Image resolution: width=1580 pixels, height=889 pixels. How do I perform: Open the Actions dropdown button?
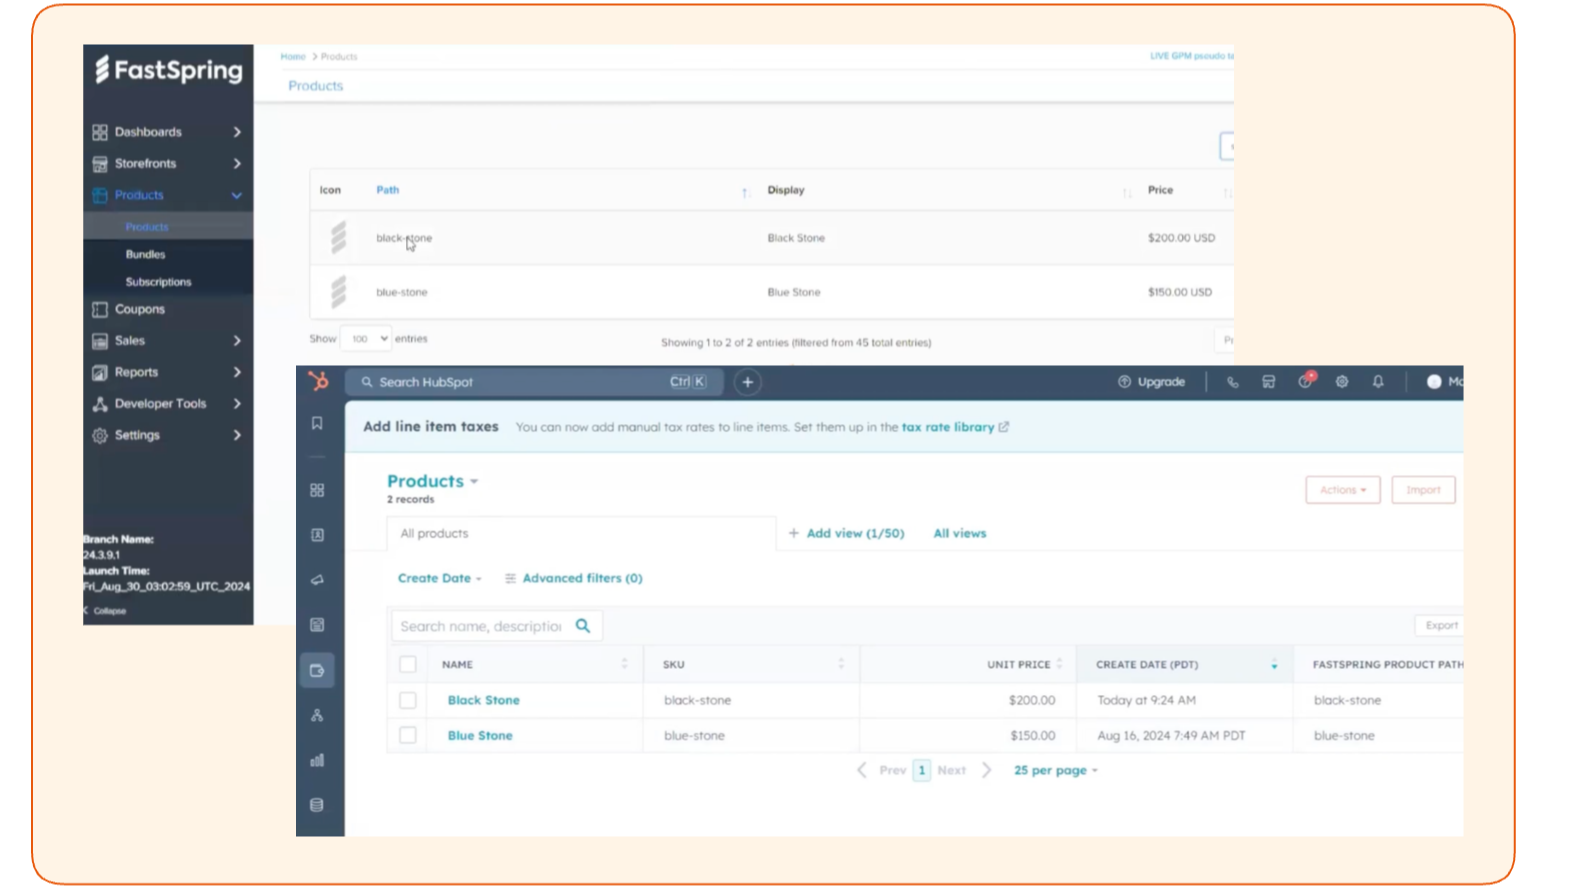[x=1343, y=490]
